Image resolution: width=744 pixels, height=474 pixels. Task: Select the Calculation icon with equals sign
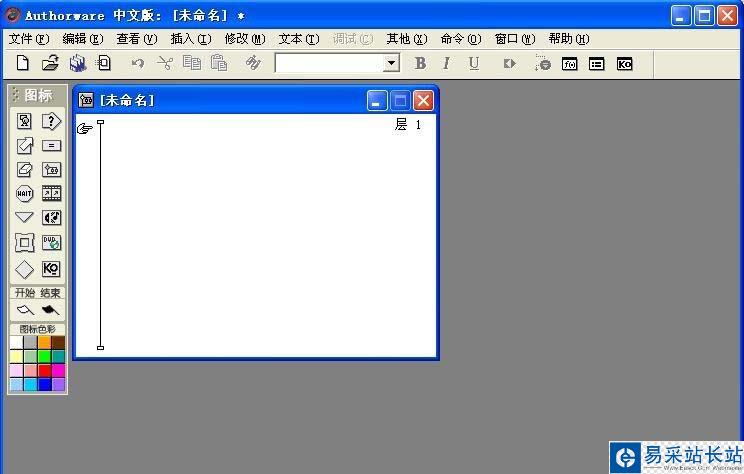(51, 145)
